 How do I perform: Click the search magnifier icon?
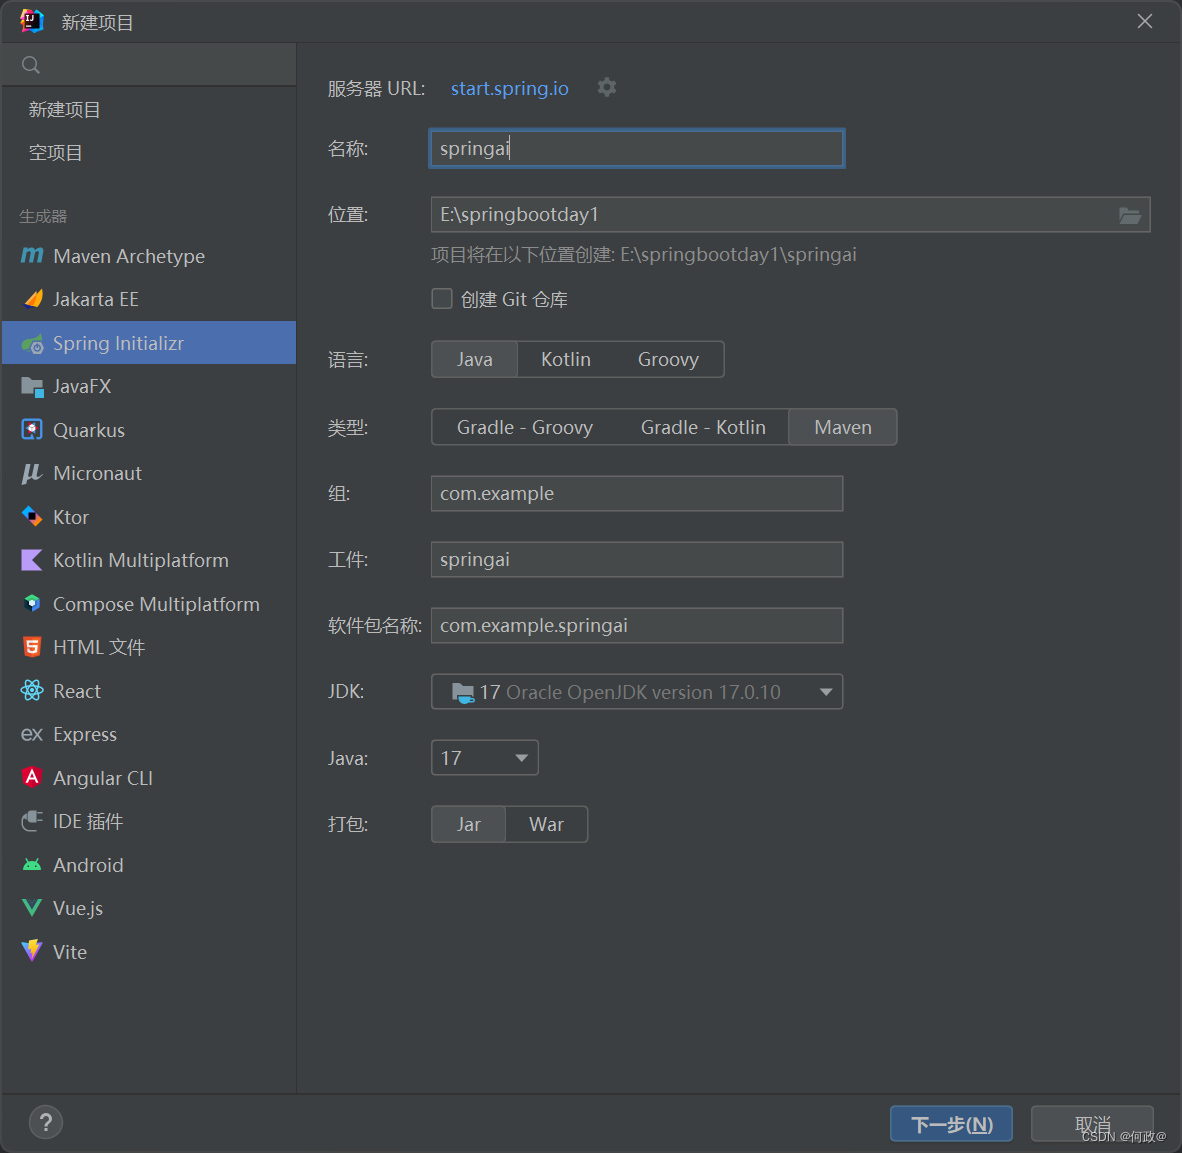click(31, 65)
